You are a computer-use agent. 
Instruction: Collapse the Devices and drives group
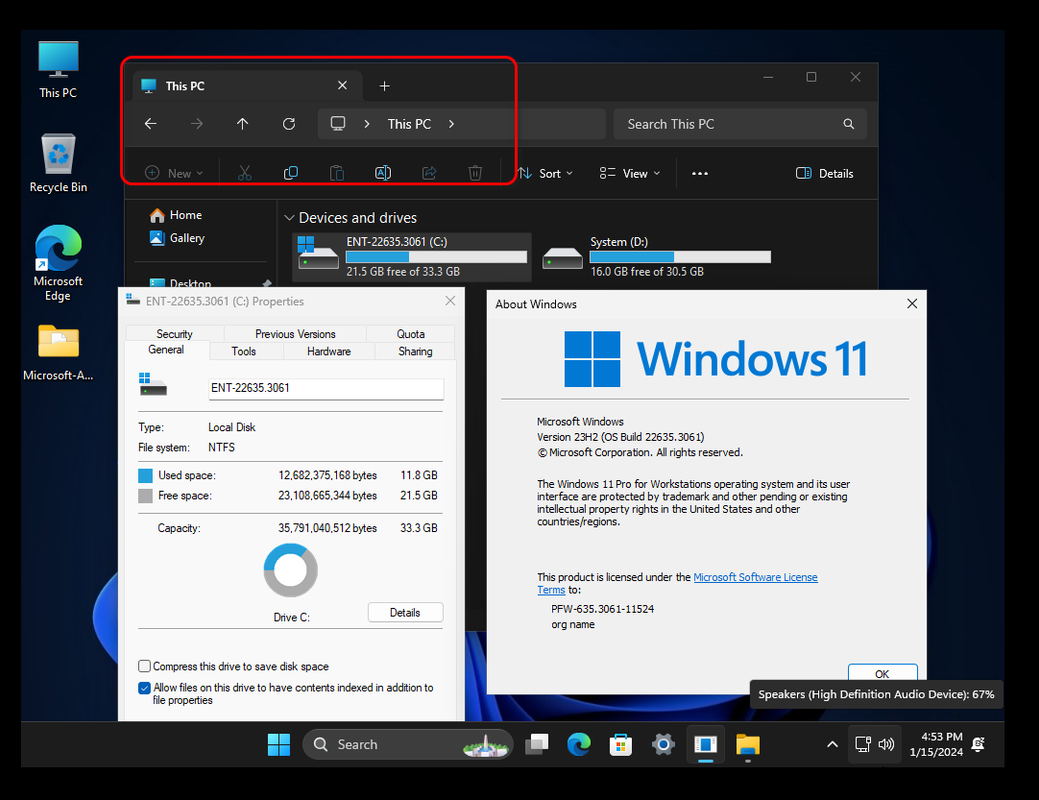(289, 218)
